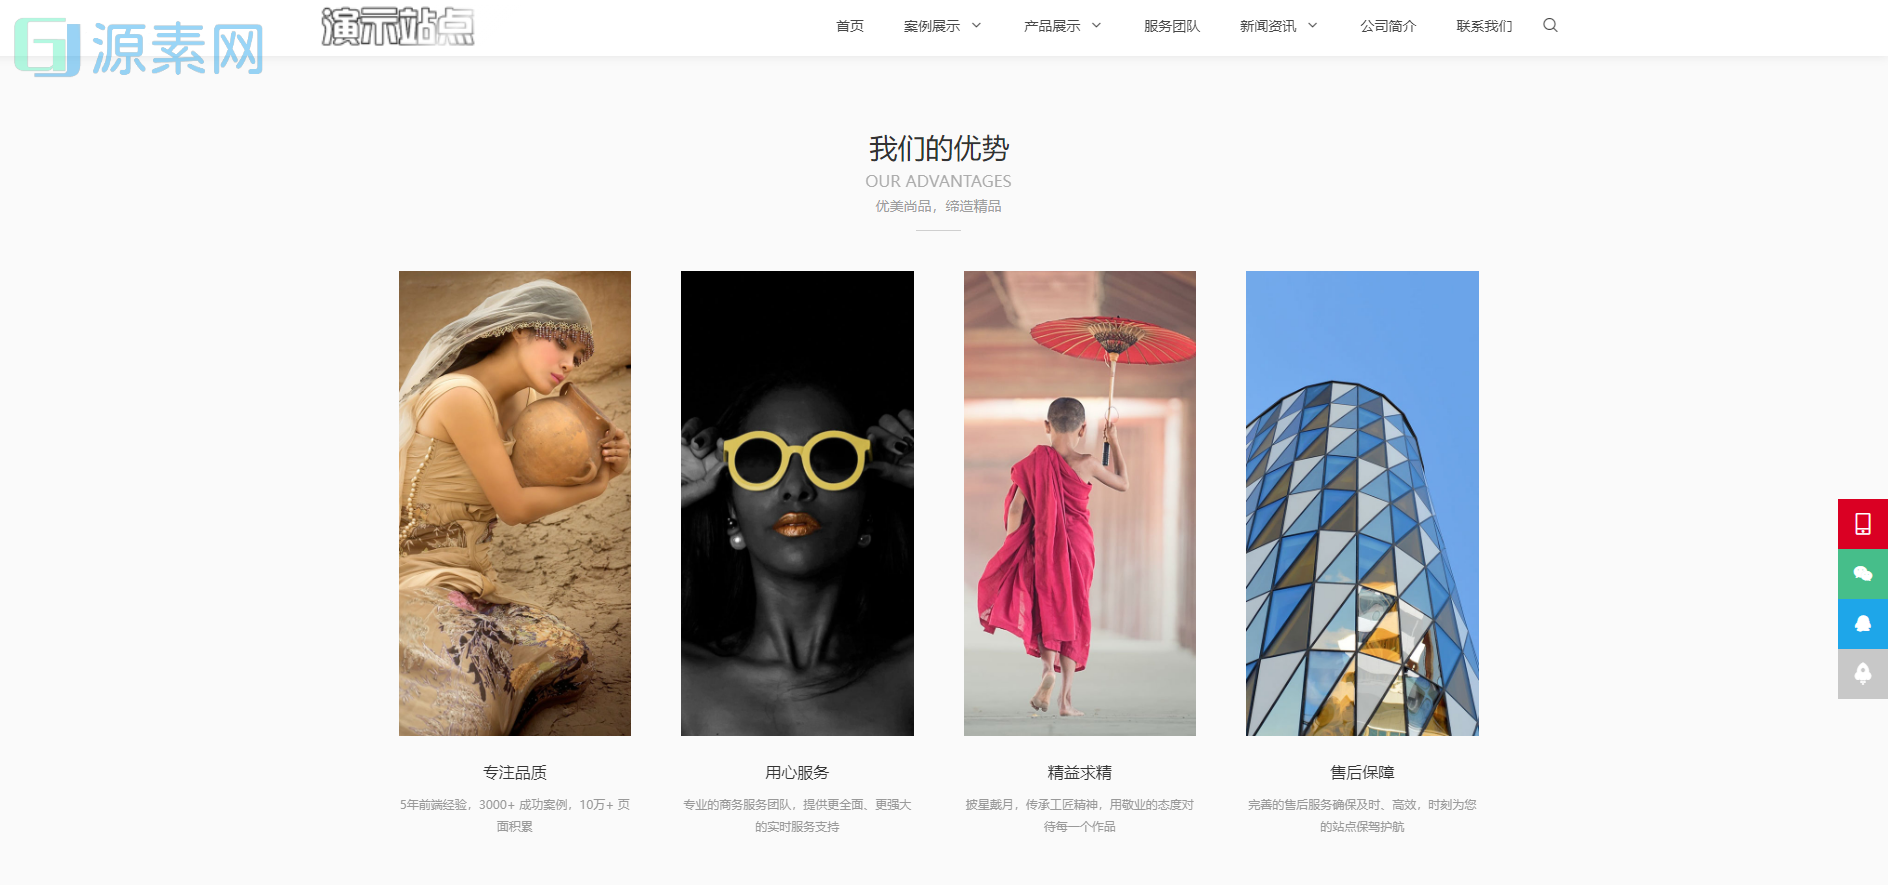Open the red phone contact icon

[x=1863, y=524]
